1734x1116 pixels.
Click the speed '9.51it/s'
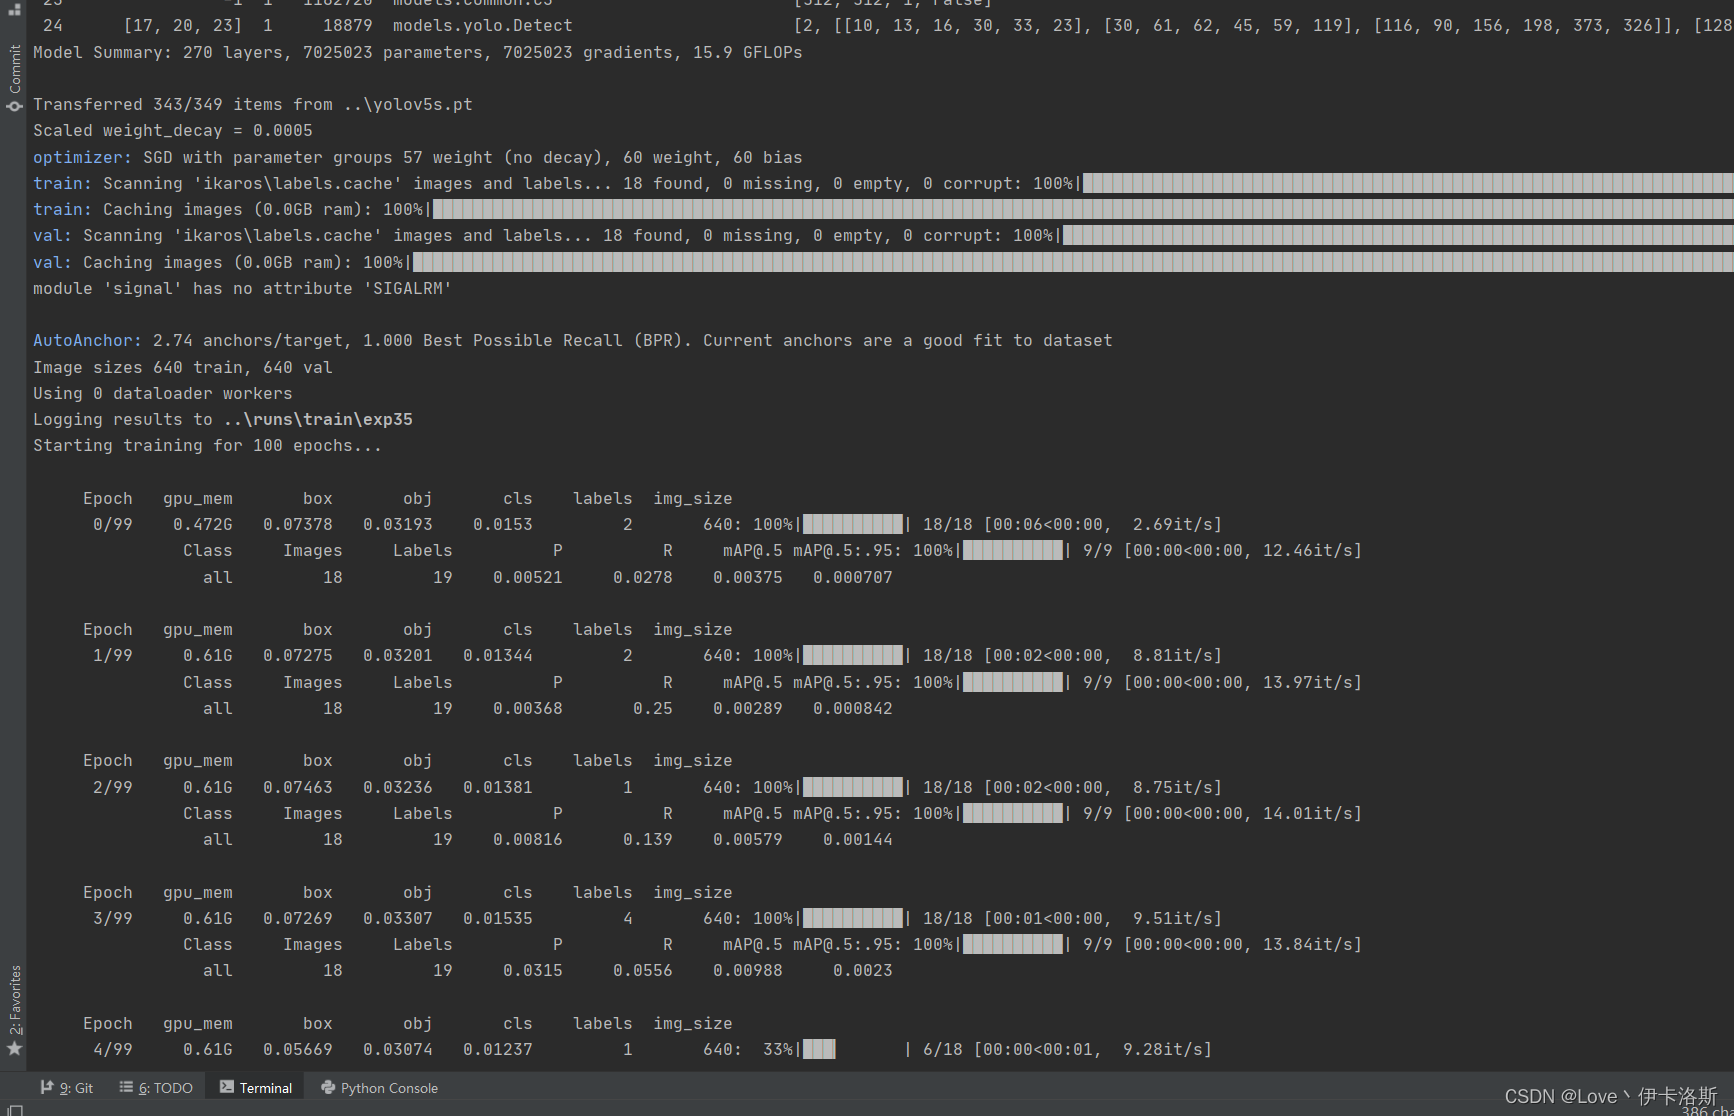(1173, 918)
